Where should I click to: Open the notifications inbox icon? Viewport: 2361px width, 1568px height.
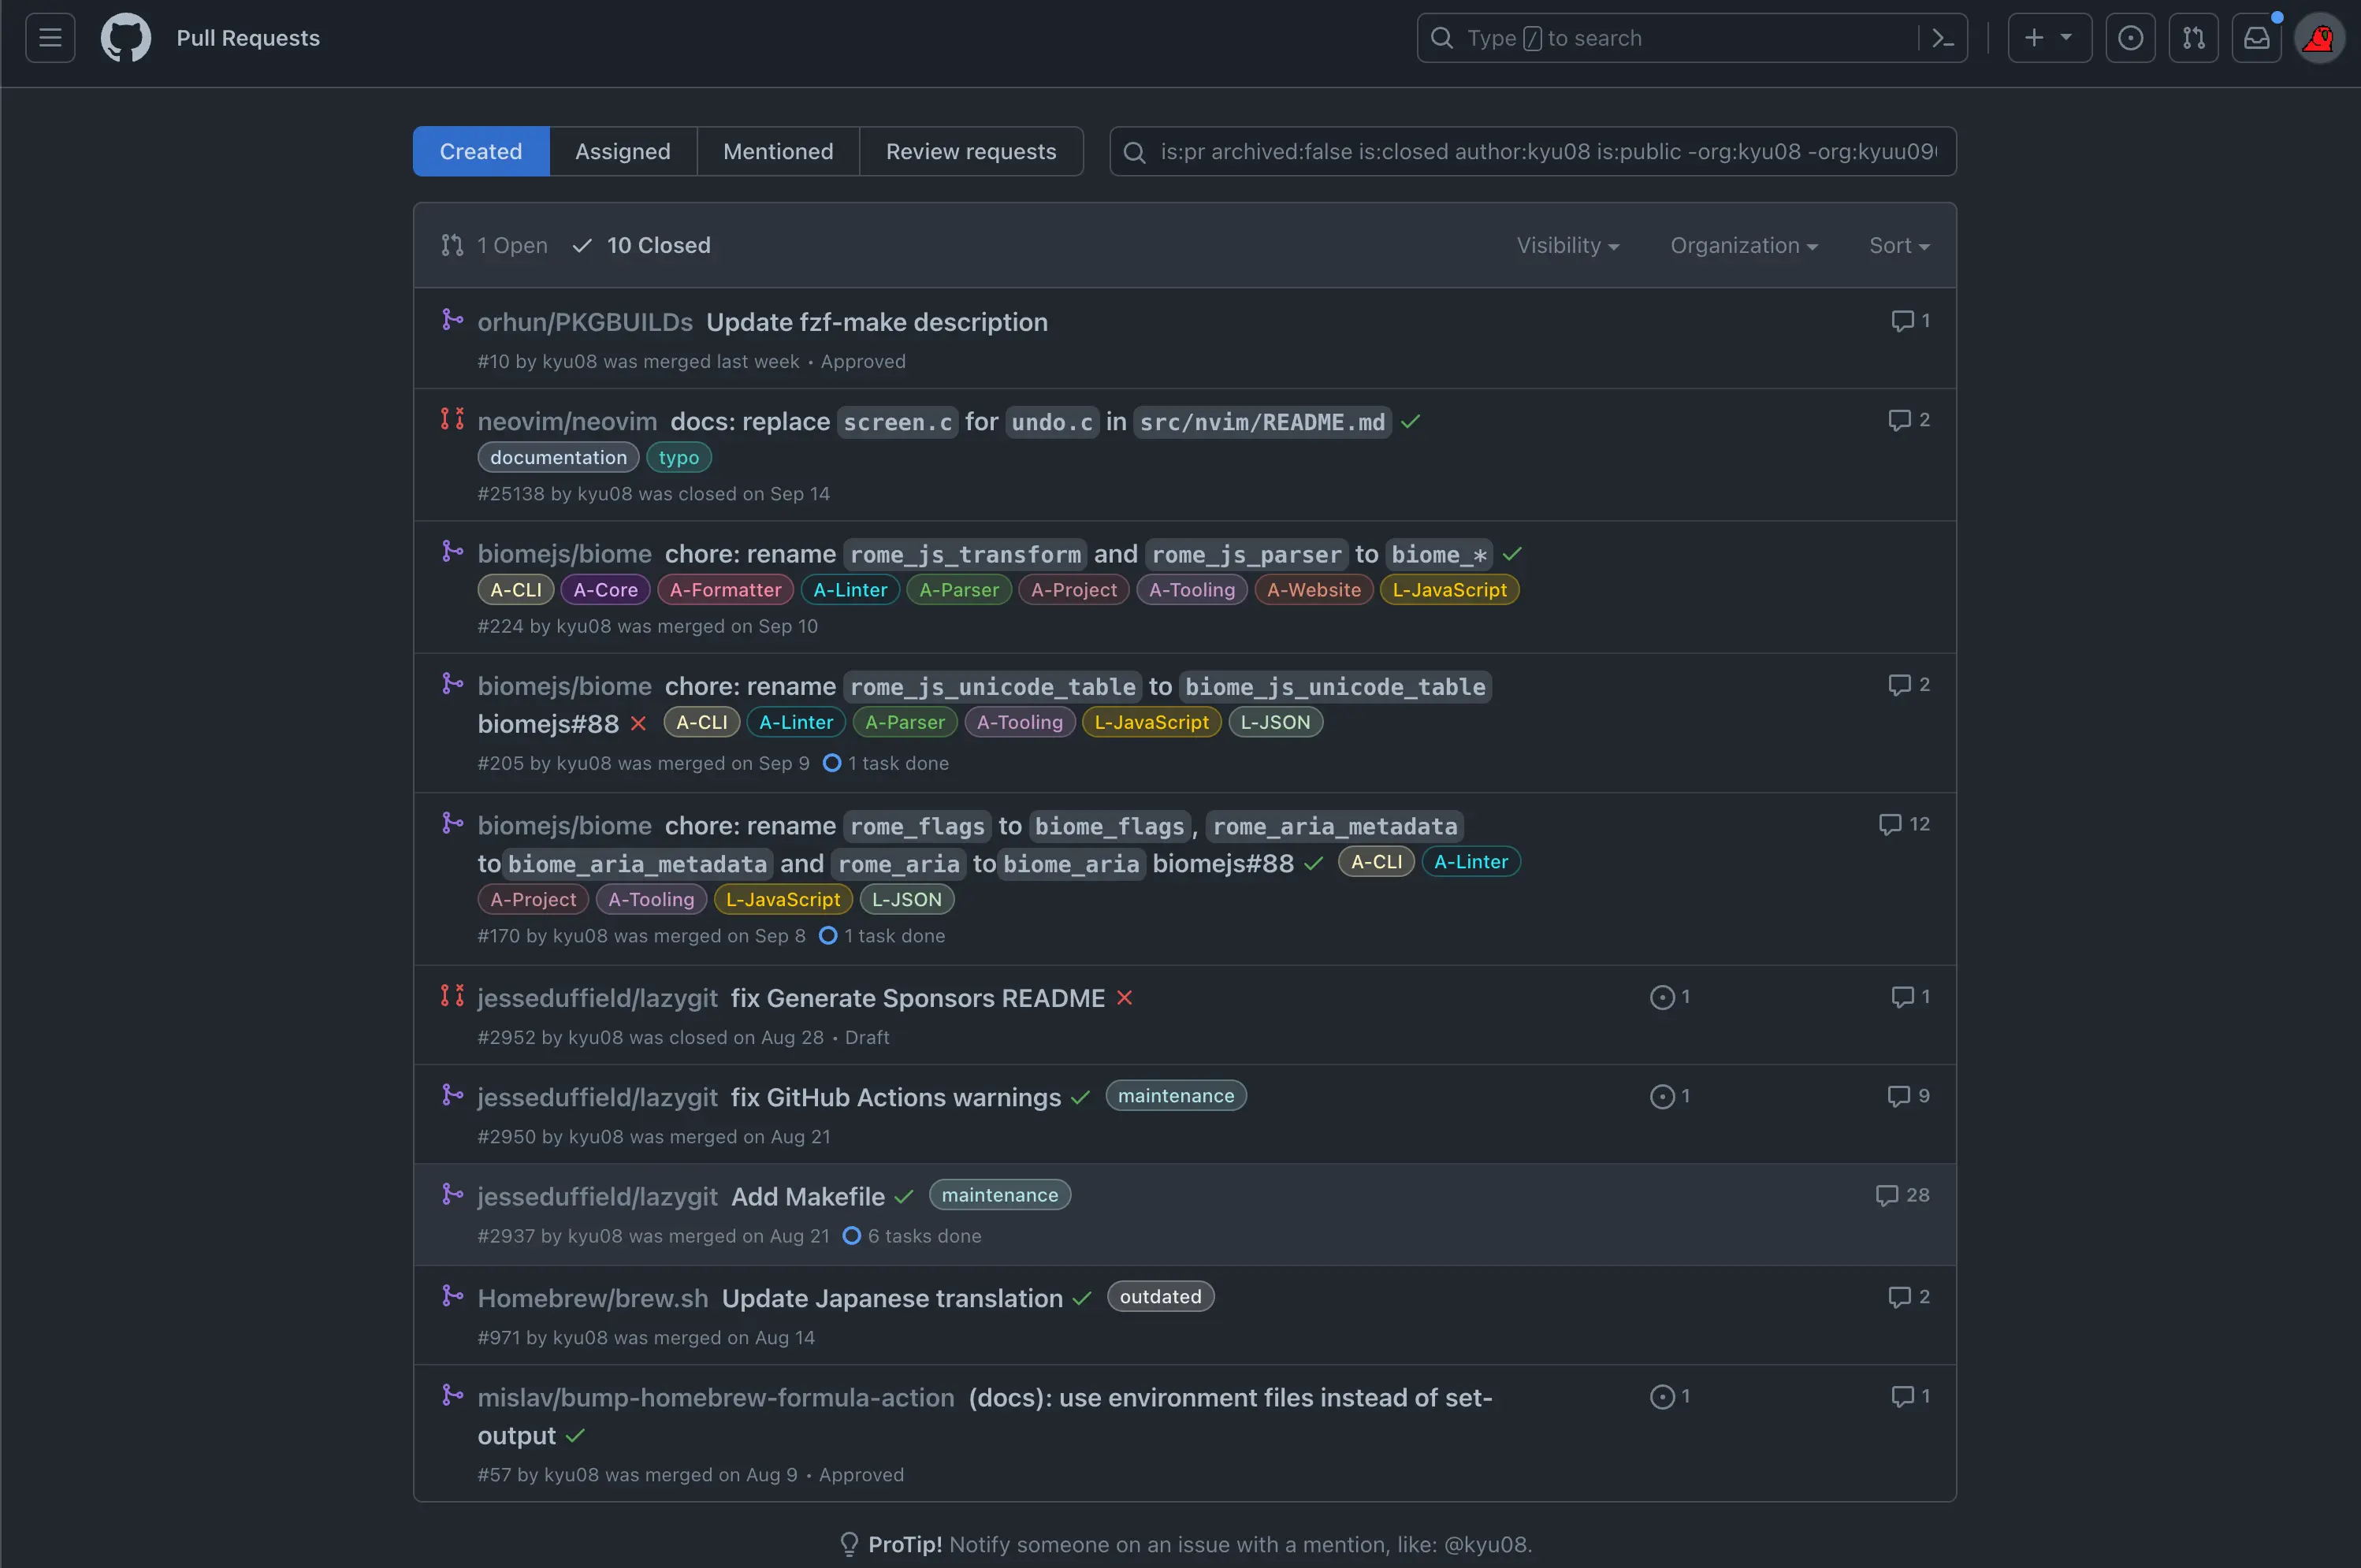tap(2256, 38)
